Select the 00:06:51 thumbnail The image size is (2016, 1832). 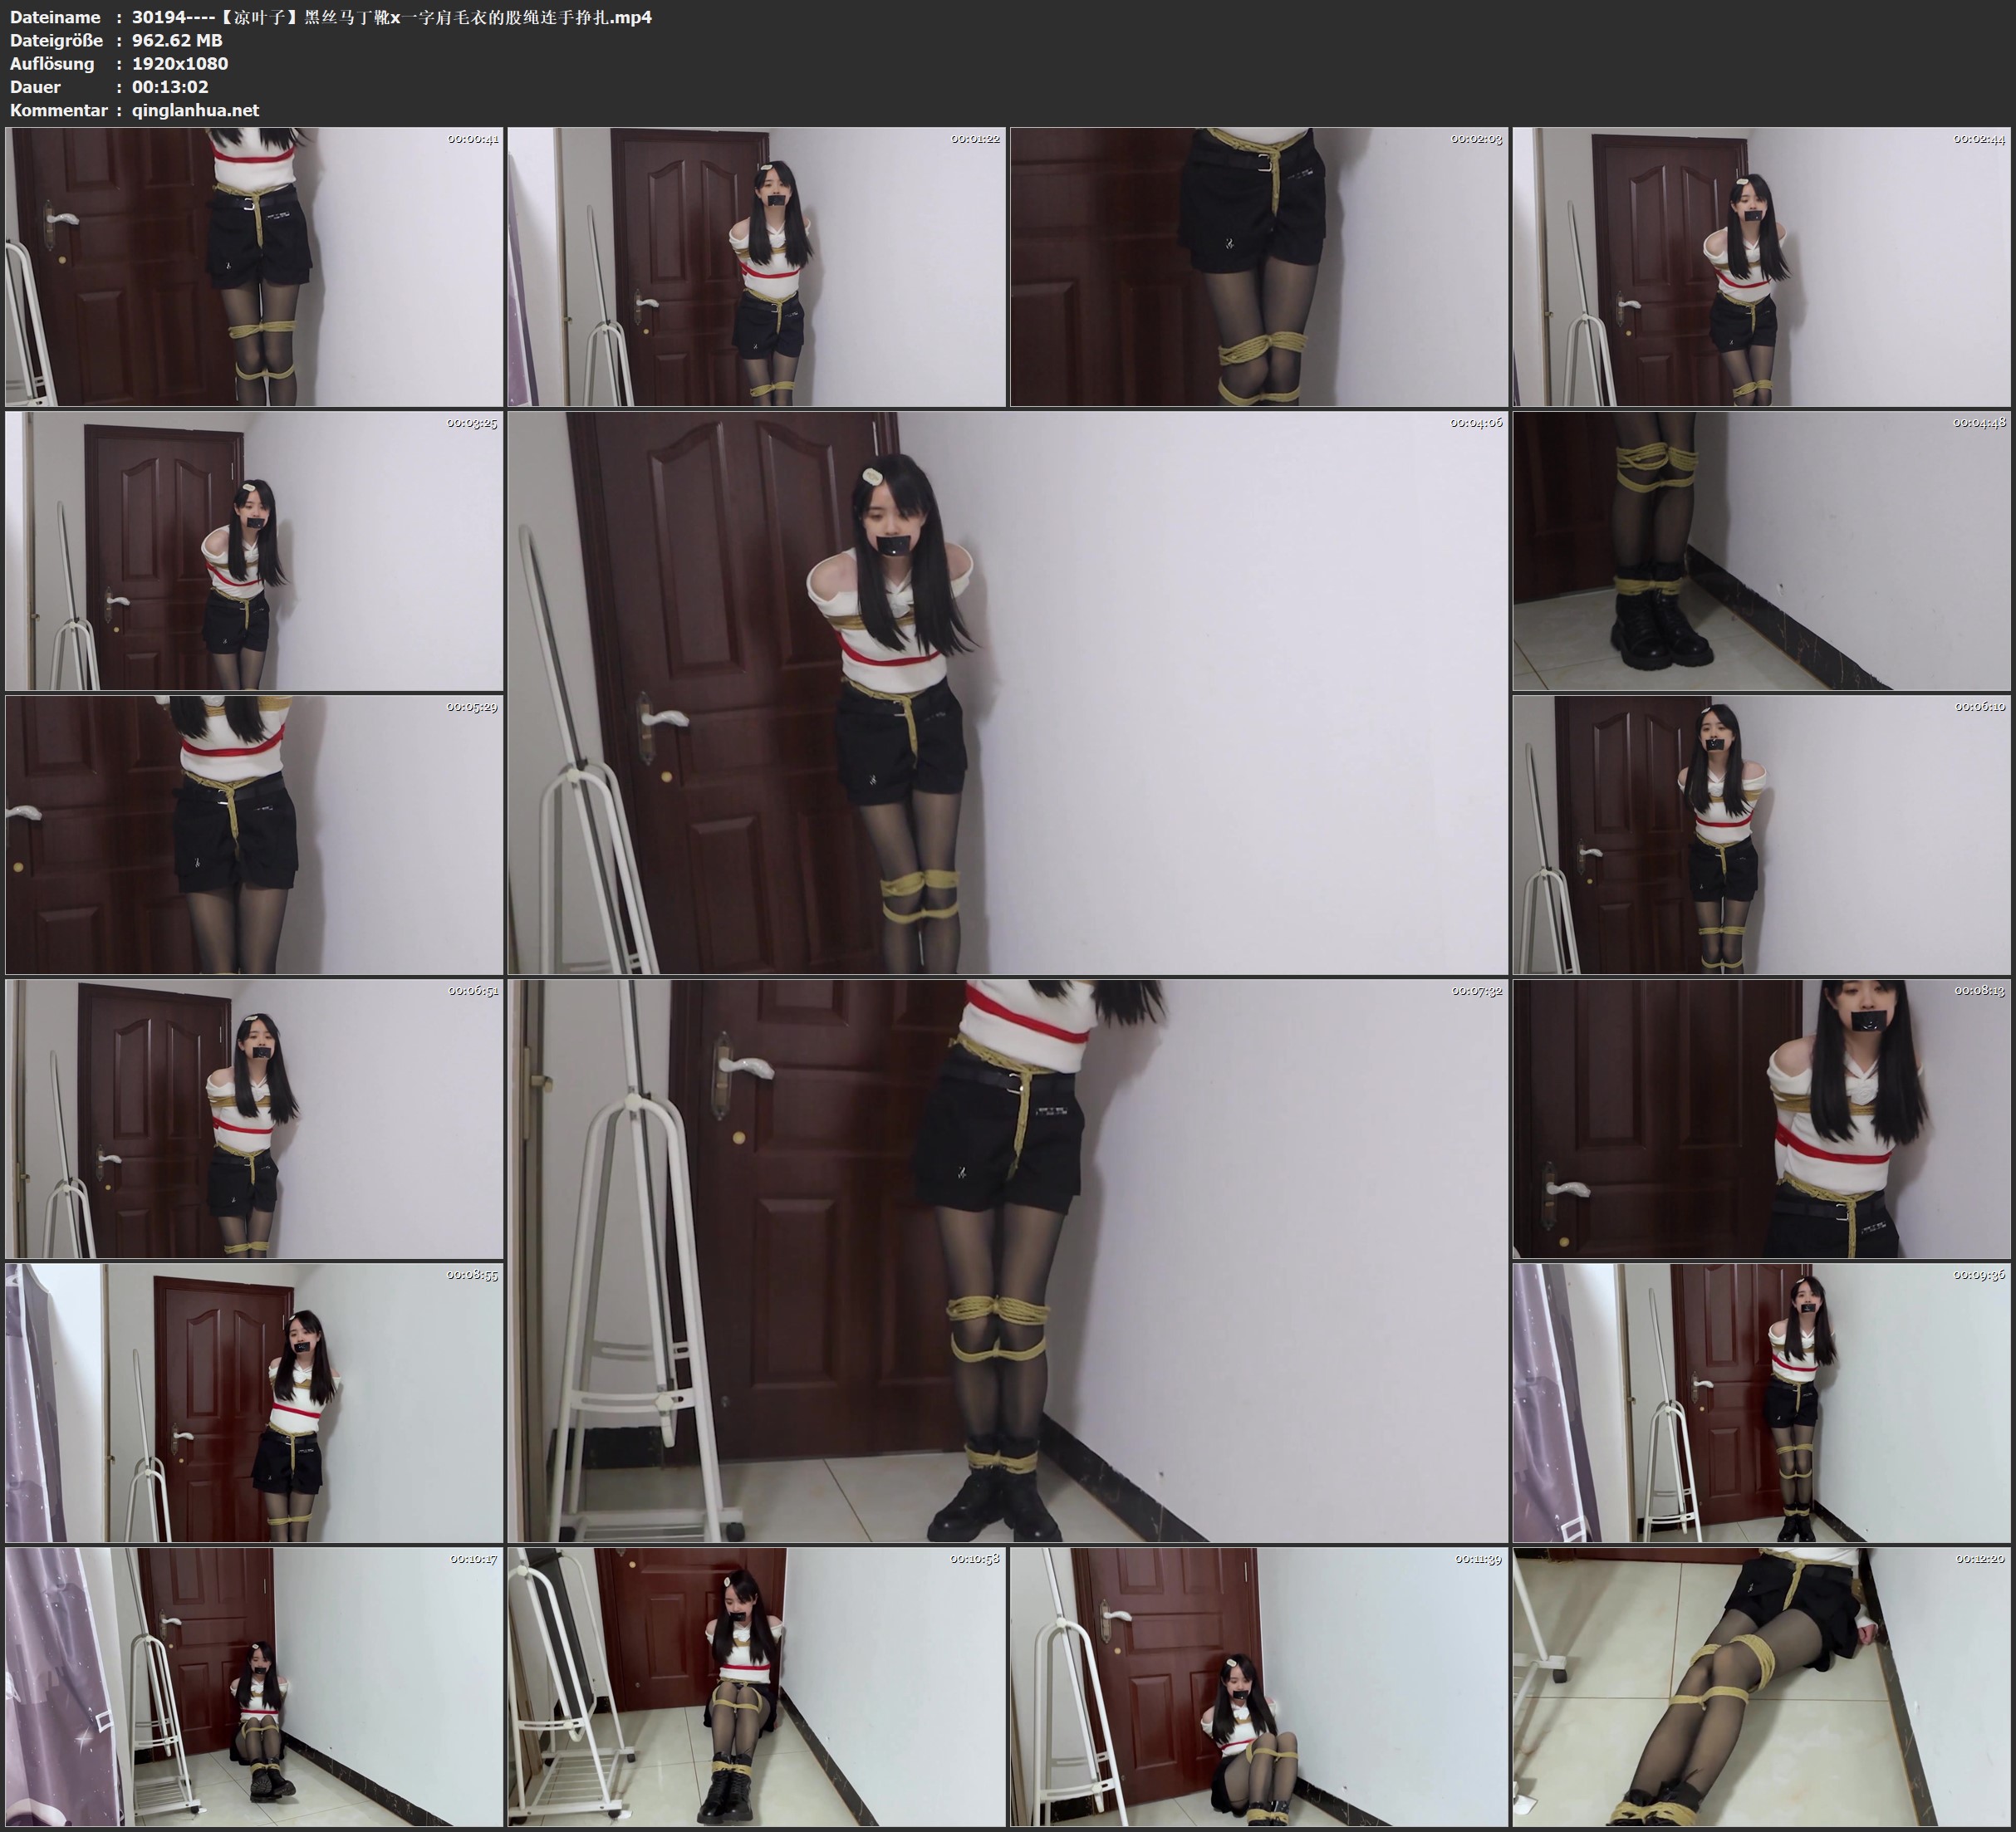coord(254,1118)
